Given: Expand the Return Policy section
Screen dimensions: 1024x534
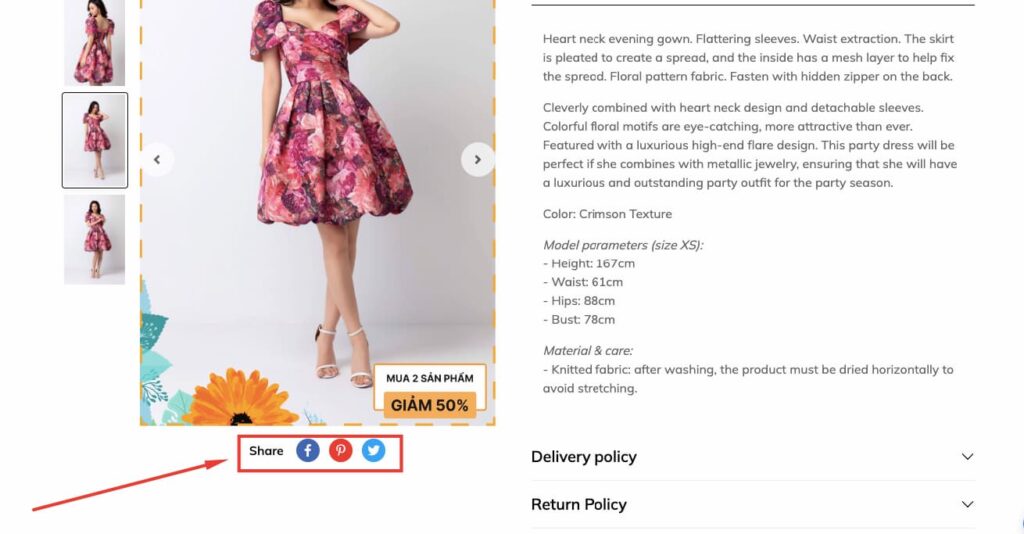Looking at the screenshot, I should pyautogui.click(x=967, y=505).
